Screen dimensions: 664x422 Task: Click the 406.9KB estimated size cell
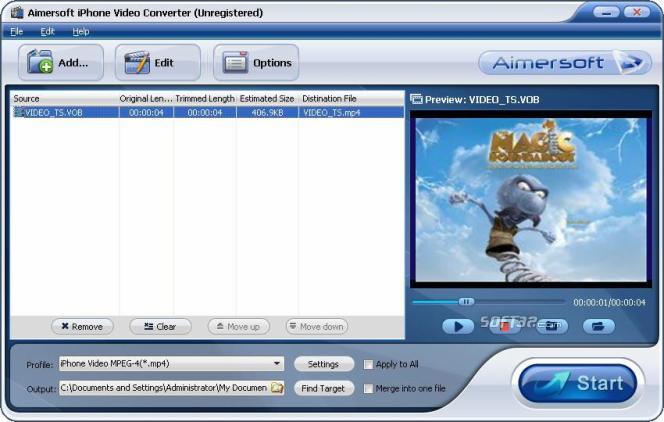click(267, 113)
